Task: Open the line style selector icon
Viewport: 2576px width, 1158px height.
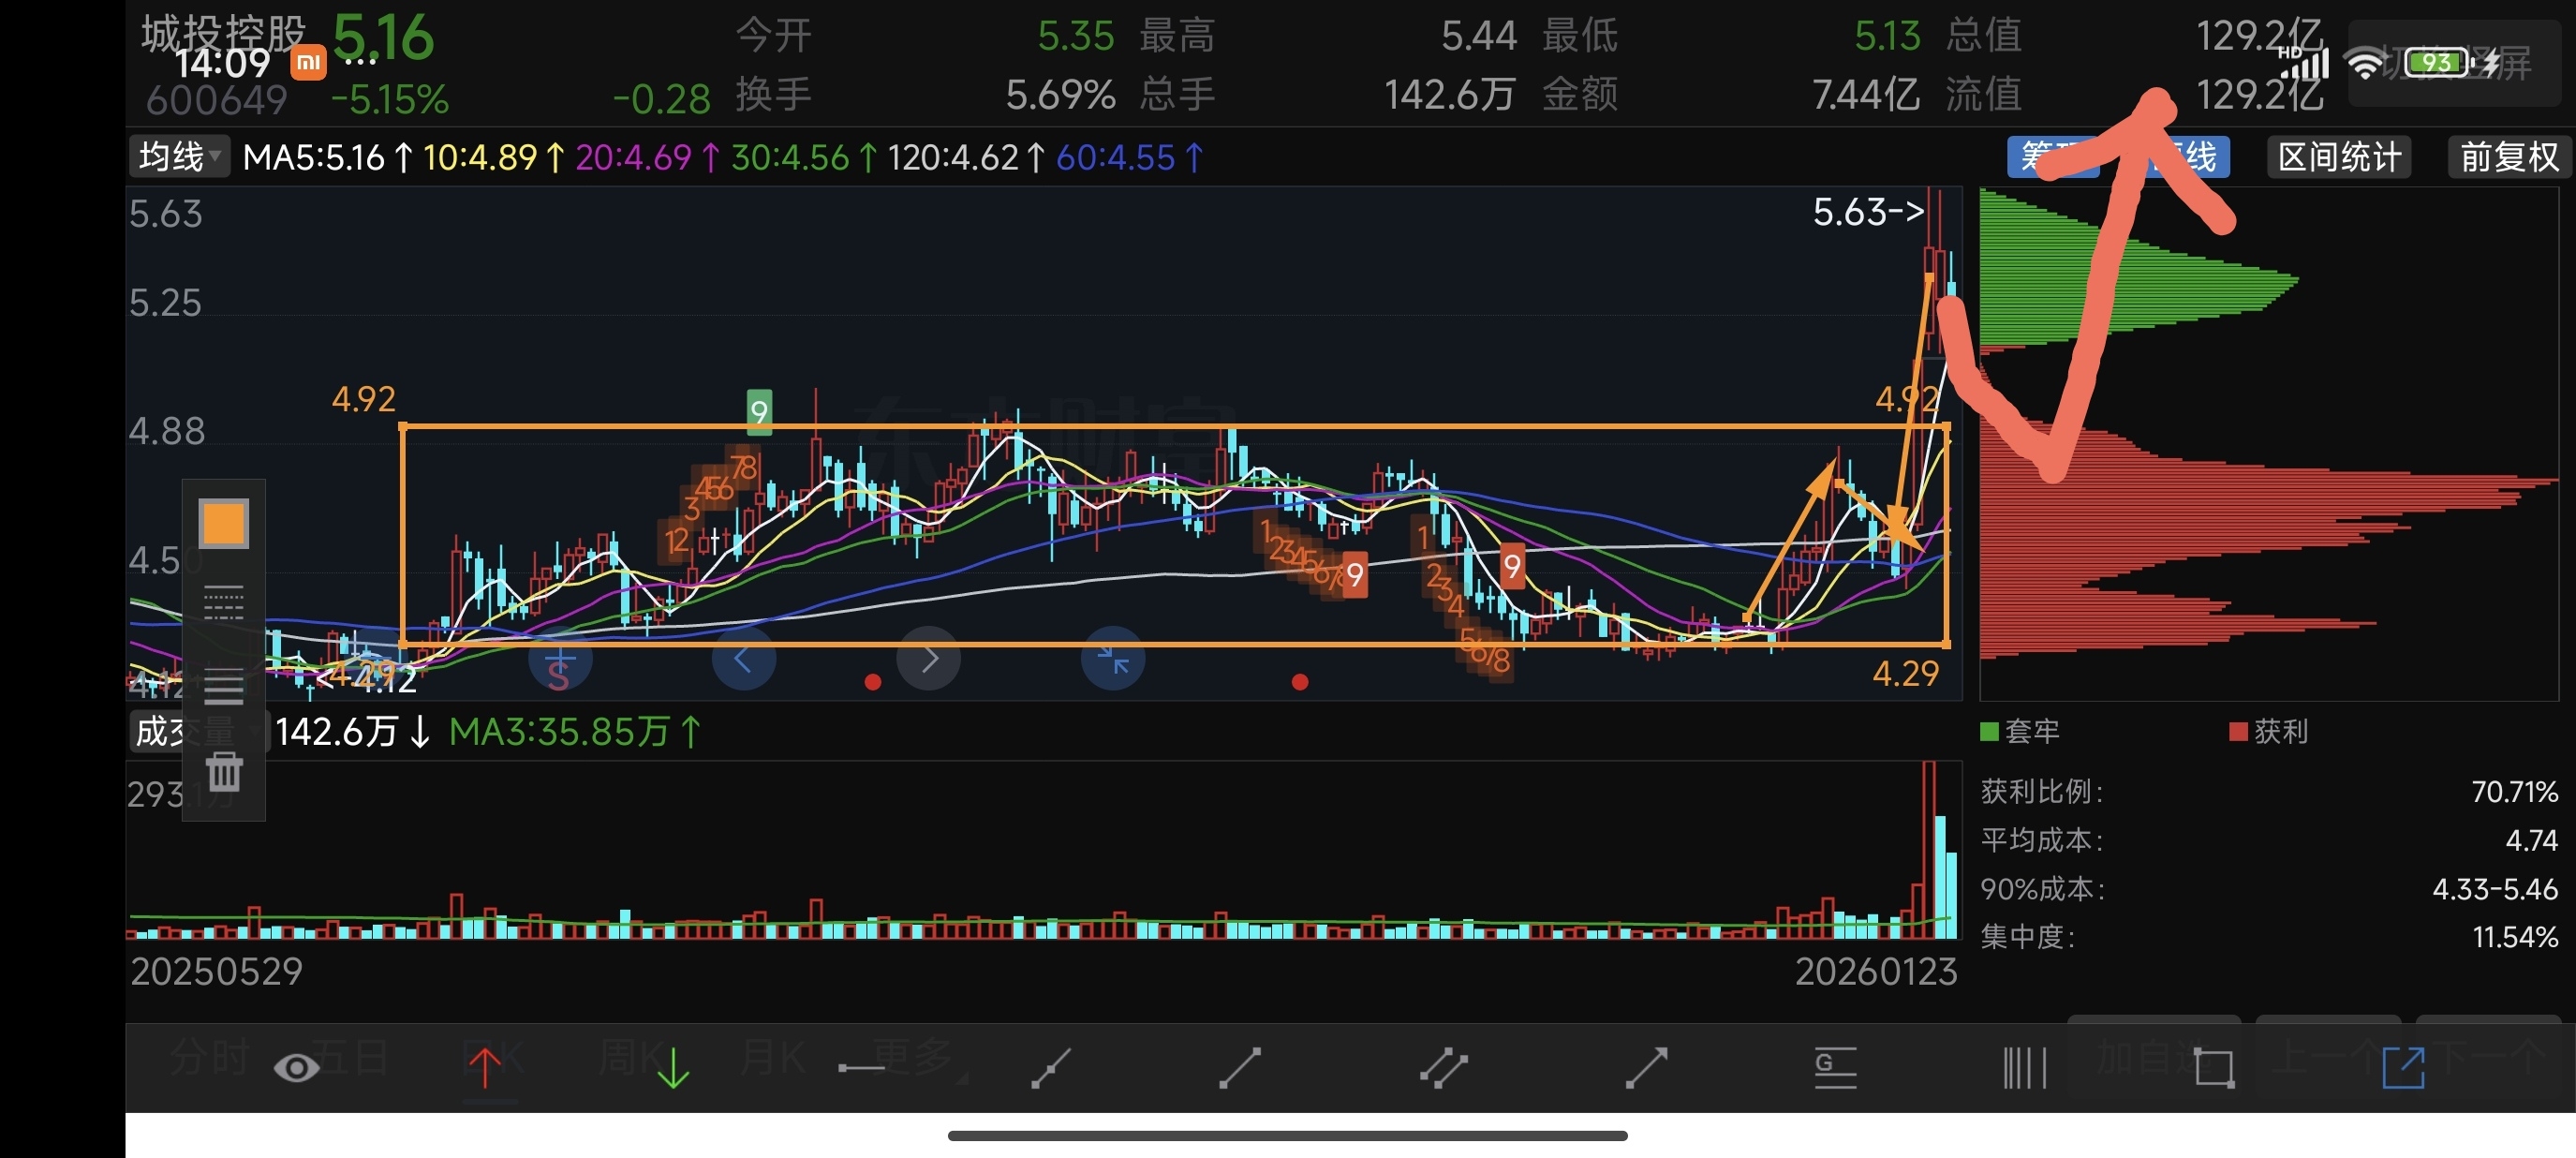Action: 223,604
